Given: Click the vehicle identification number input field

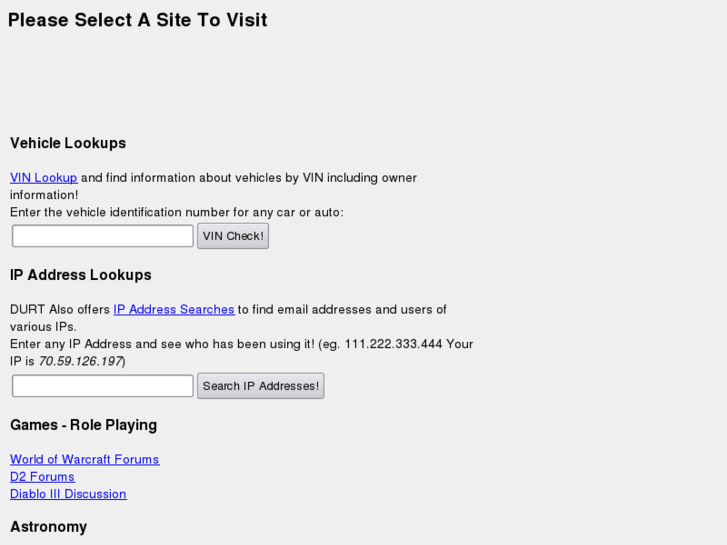Looking at the screenshot, I should (102, 236).
